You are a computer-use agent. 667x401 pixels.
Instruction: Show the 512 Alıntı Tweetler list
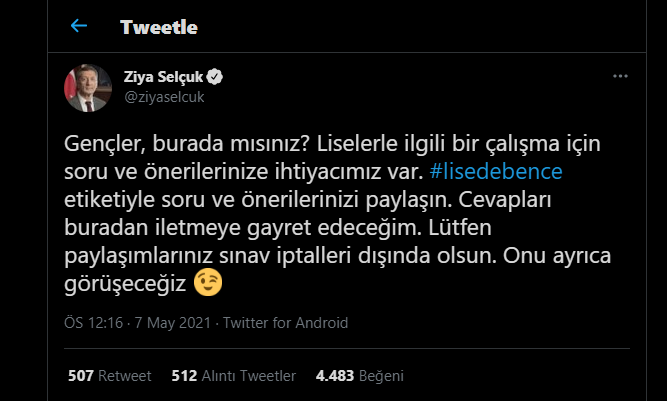coord(233,376)
